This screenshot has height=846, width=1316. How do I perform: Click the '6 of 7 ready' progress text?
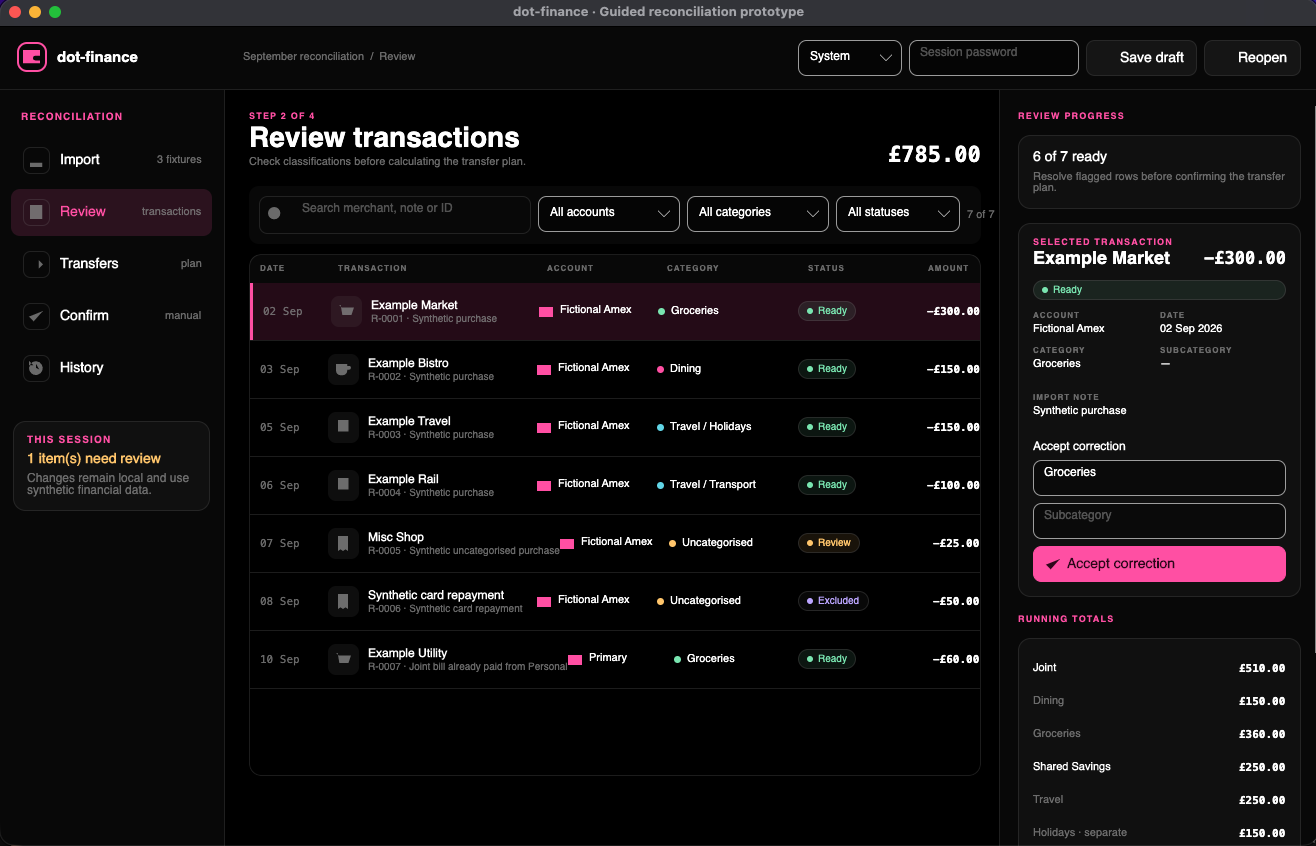click(x=1070, y=157)
